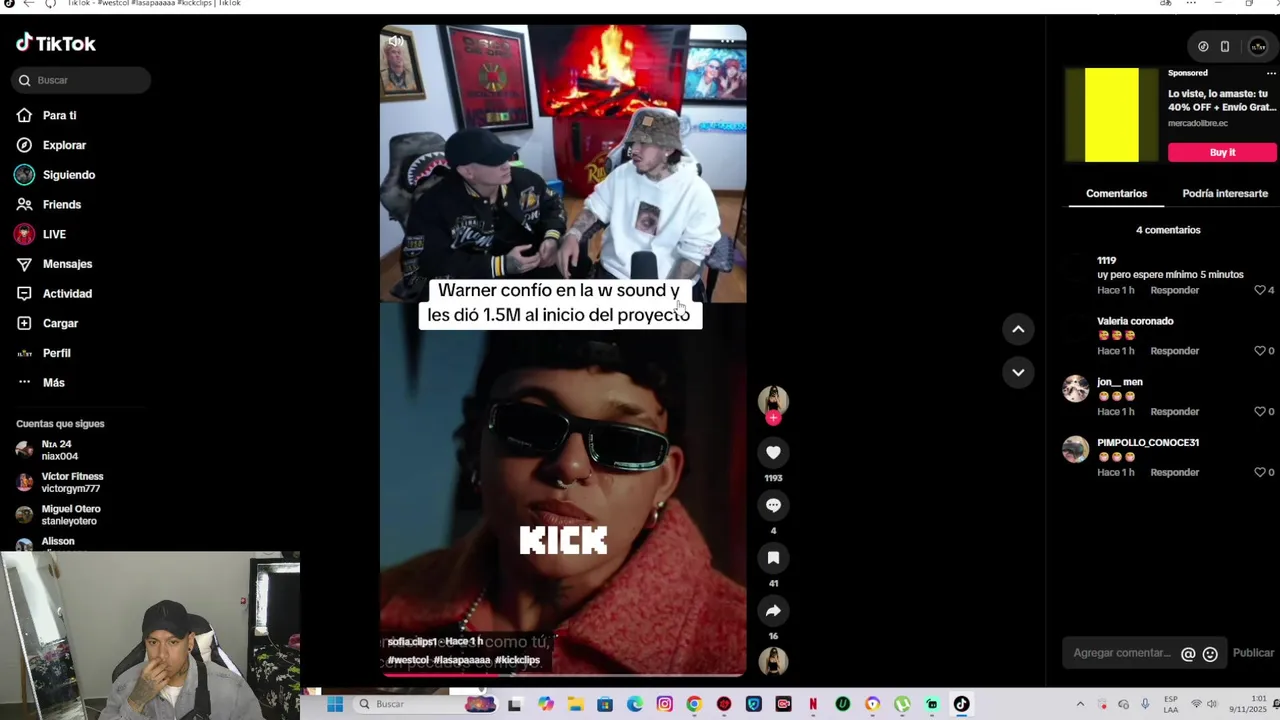Click the #lasapaaaaa hashtag

coord(462,660)
